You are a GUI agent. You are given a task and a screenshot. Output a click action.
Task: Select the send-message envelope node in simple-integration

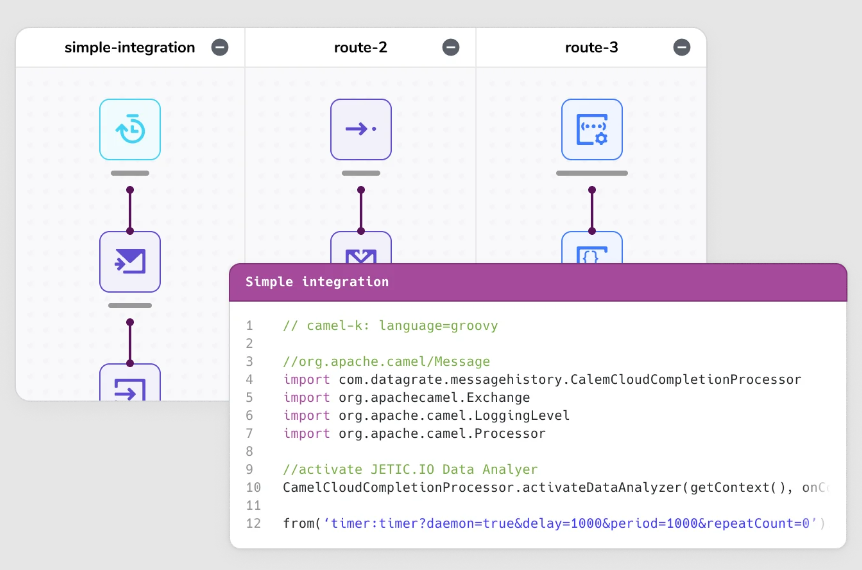point(130,262)
